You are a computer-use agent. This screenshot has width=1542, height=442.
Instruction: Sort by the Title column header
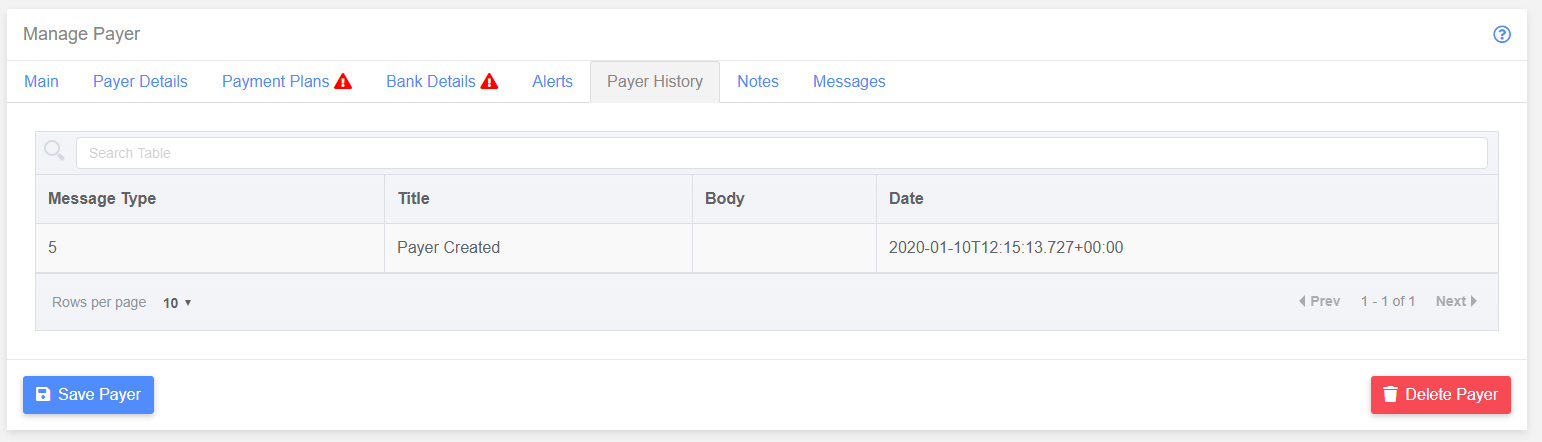tap(538, 198)
